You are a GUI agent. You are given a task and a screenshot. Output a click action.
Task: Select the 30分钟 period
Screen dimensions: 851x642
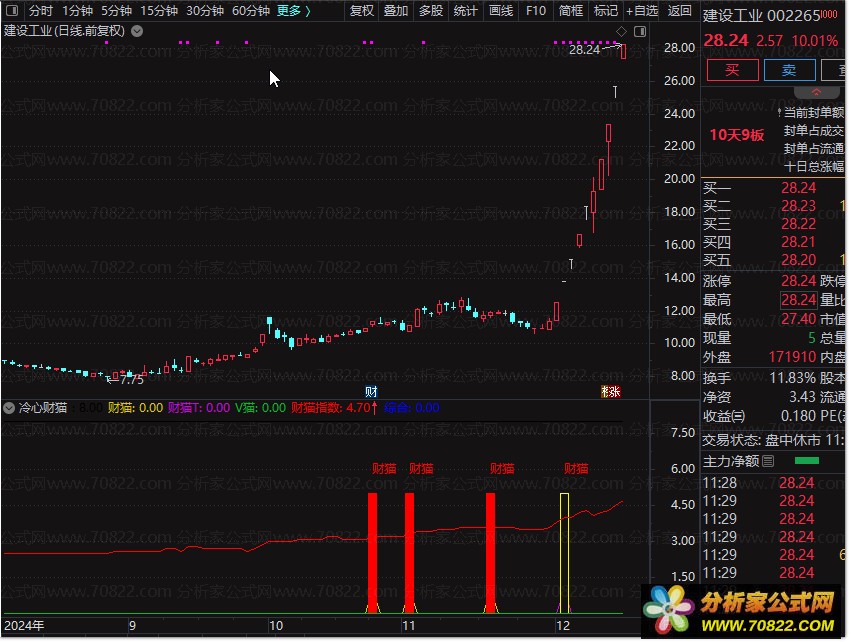click(x=205, y=10)
